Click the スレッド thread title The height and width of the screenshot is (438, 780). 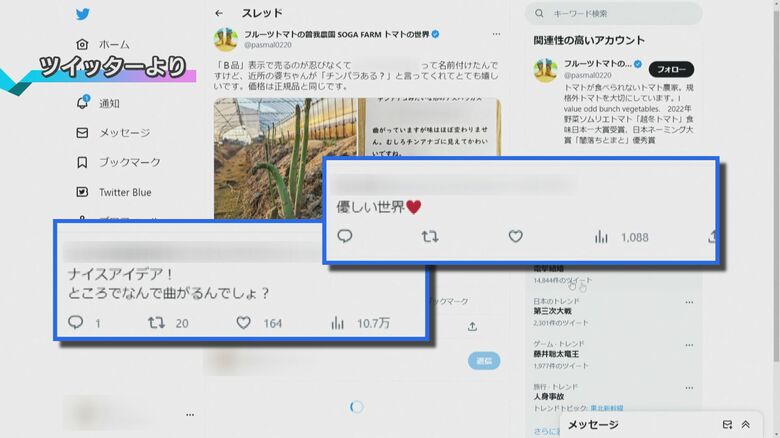(262, 13)
